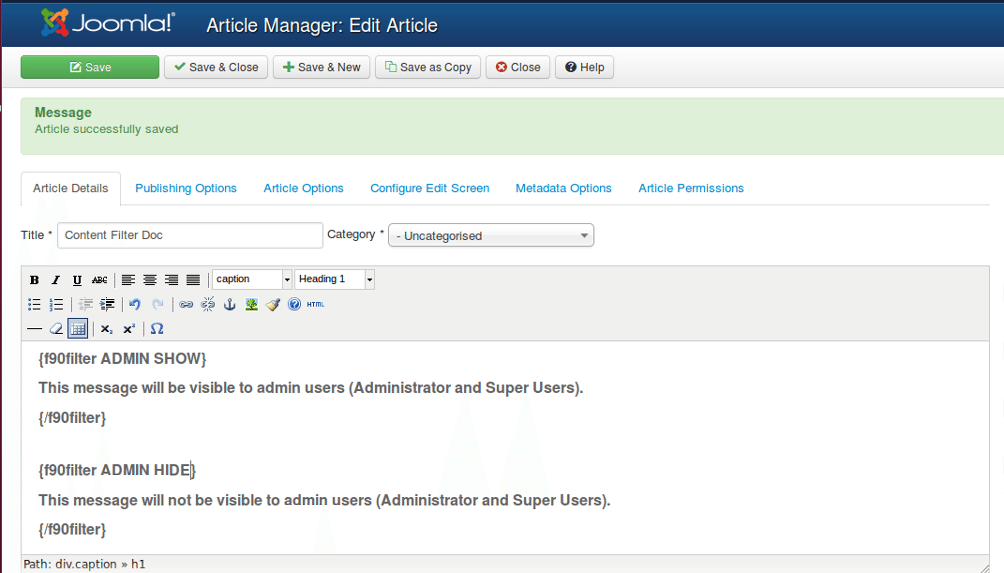This screenshot has width=1004, height=573.
Task: Toggle underline formatting in editor
Action: point(77,280)
